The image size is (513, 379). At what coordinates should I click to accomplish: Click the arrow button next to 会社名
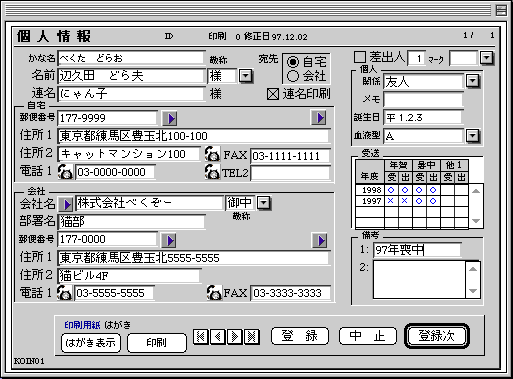coord(66,204)
